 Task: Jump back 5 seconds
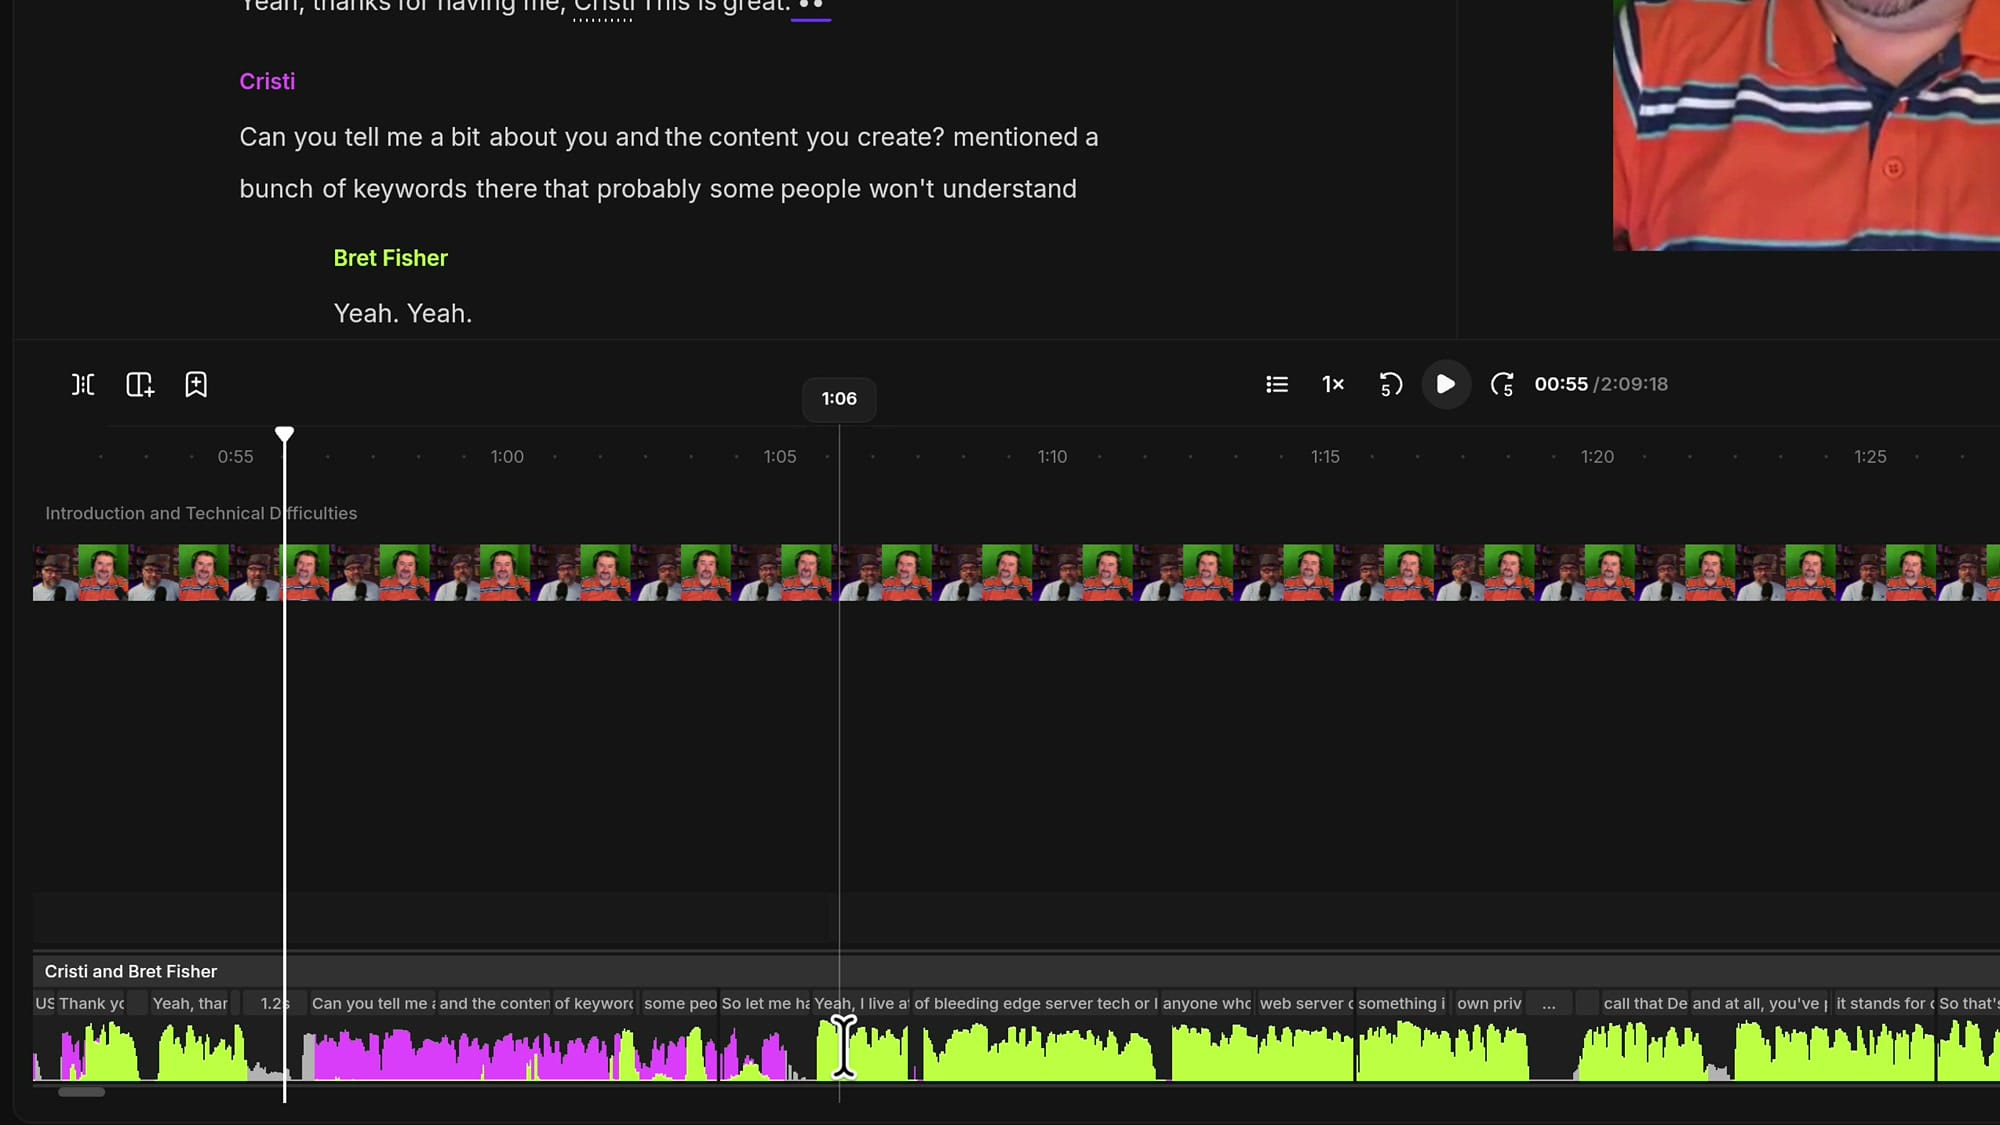point(1390,384)
